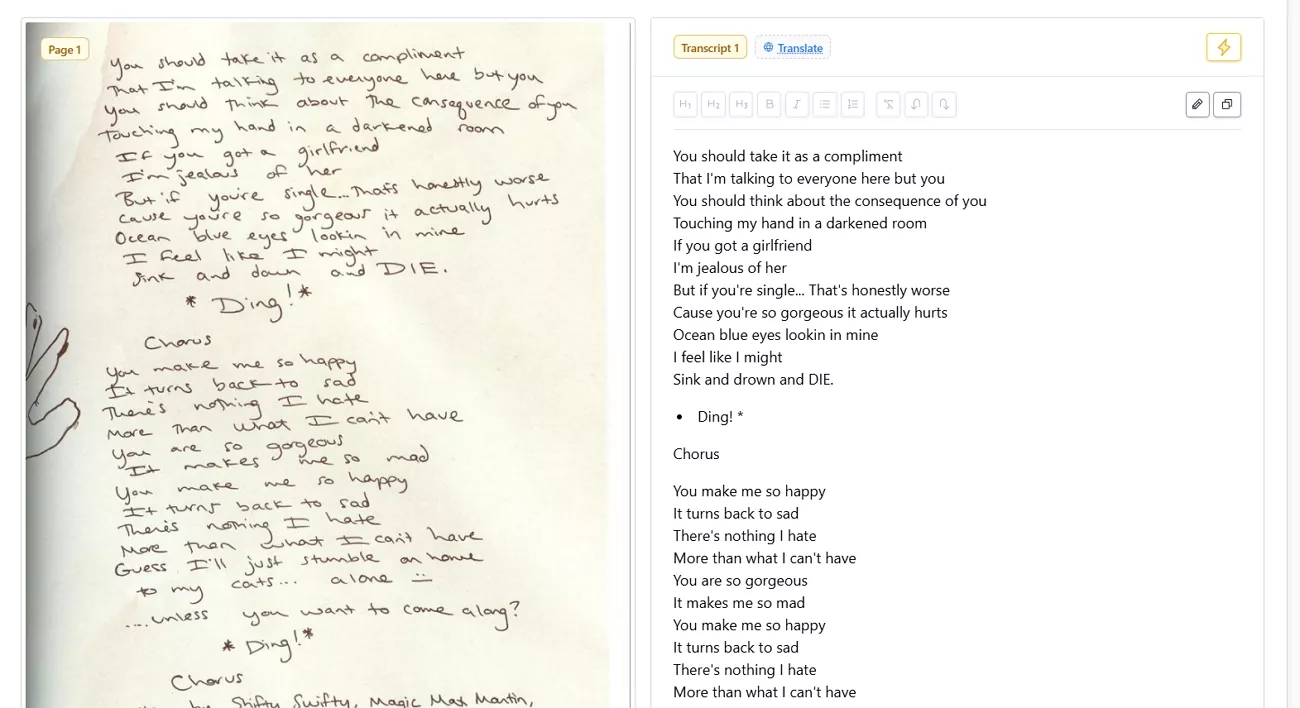Toggle bold text formatting
This screenshot has width=1300, height=708.
point(769,104)
